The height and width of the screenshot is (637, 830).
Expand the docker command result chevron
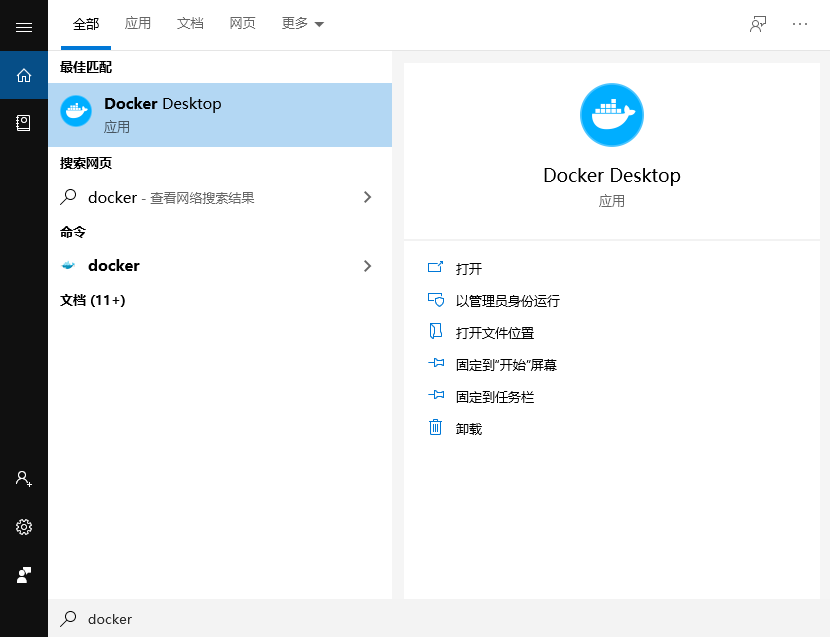[368, 266]
